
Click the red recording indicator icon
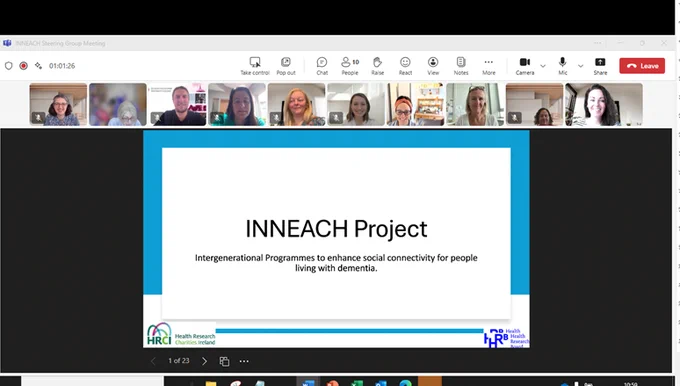tap(23, 65)
